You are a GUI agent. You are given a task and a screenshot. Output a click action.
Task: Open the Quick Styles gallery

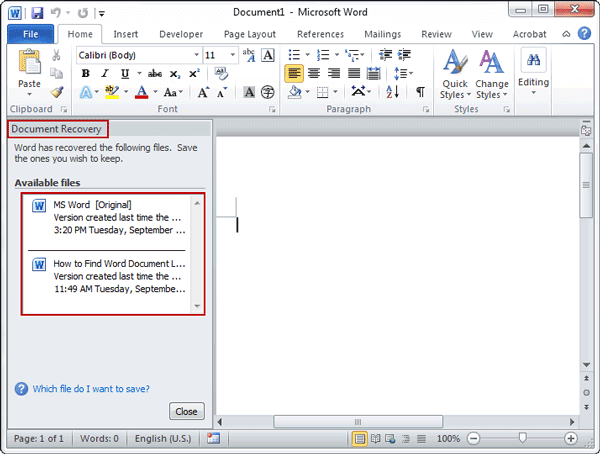tap(454, 75)
